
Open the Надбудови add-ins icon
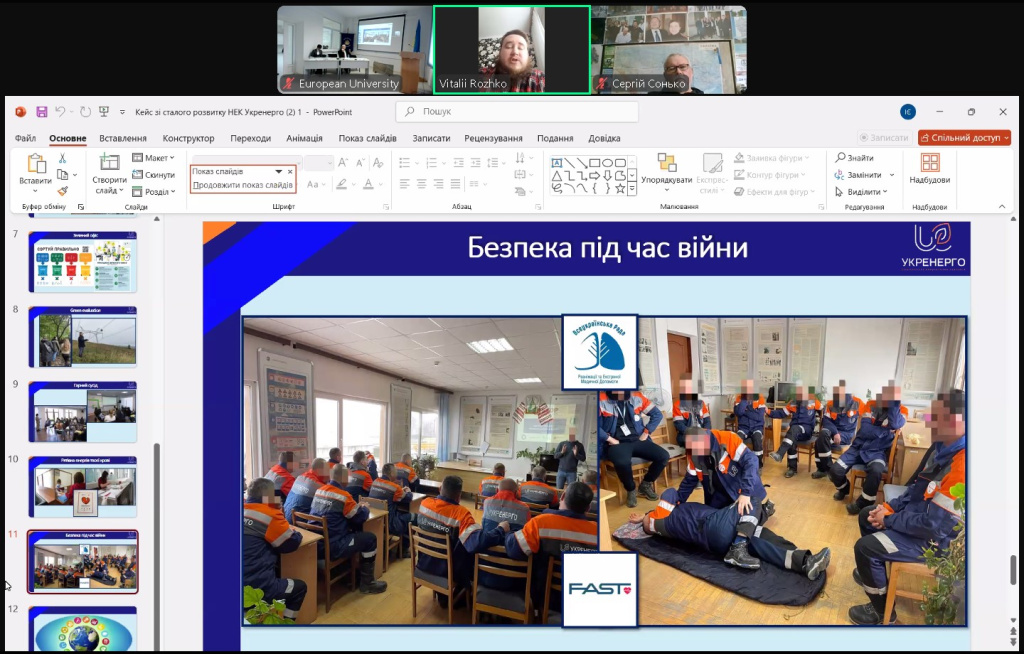coord(929,163)
